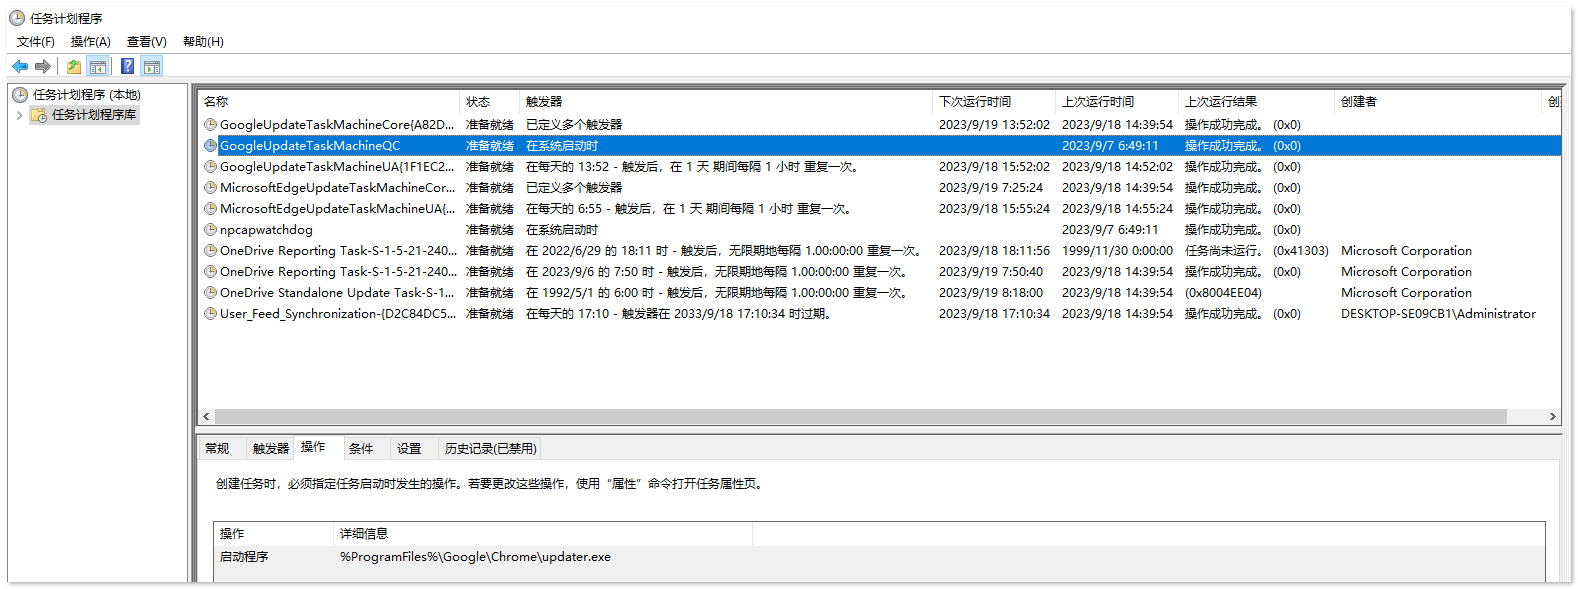The width and height of the screenshot is (1578, 589).
Task: Click the title bar Task Scheduler clock icon
Action: pos(17,18)
